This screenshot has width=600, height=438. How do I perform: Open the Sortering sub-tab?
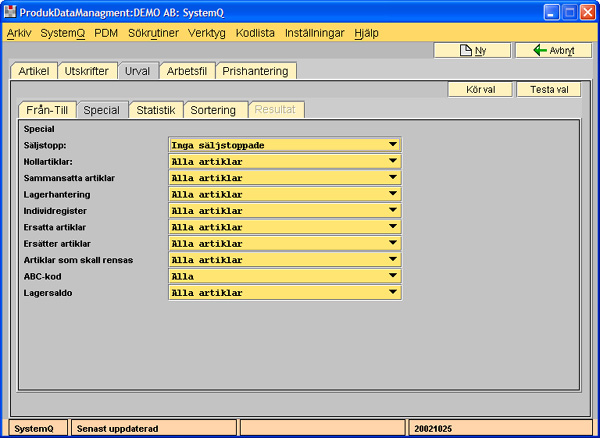coord(215,110)
